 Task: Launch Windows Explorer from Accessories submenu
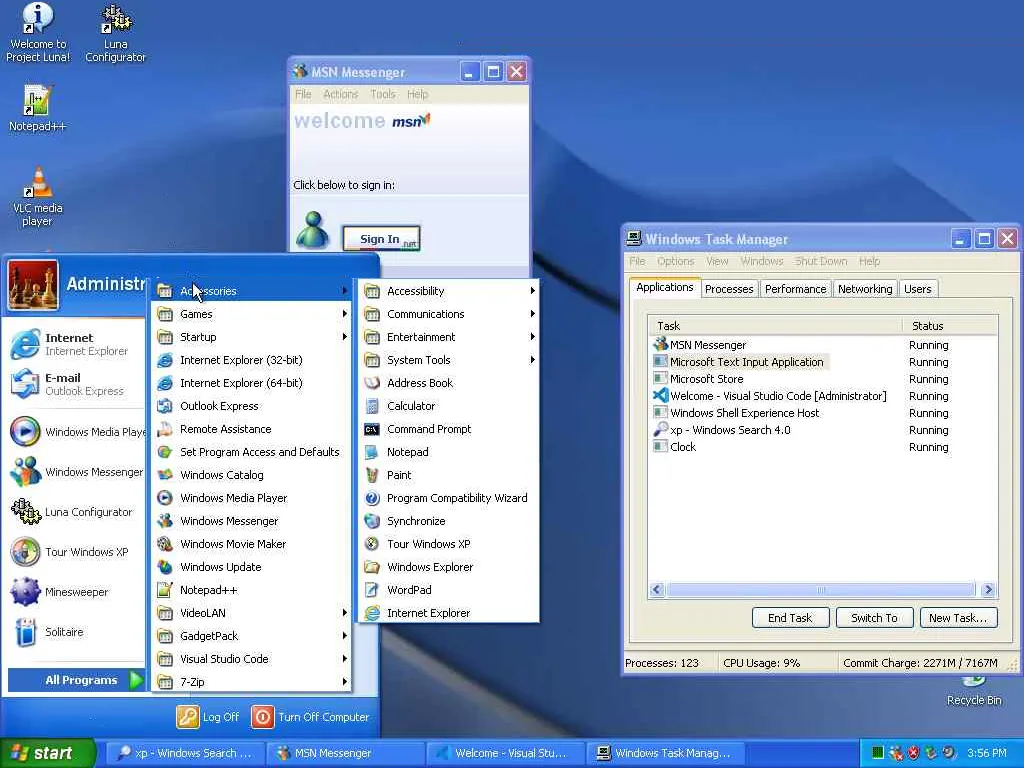[446, 567]
